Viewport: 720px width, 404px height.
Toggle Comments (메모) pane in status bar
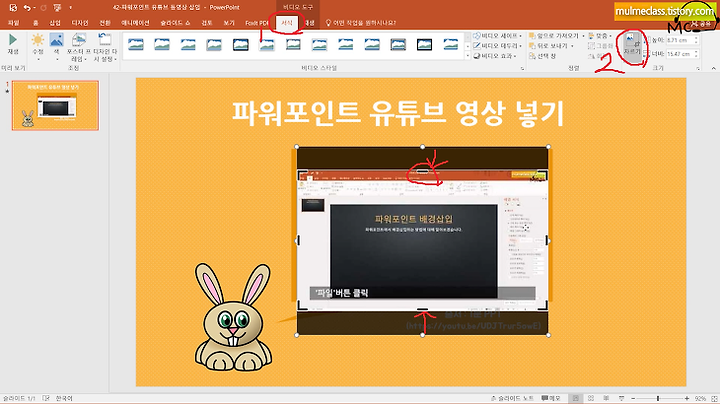click(x=551, y=398)
